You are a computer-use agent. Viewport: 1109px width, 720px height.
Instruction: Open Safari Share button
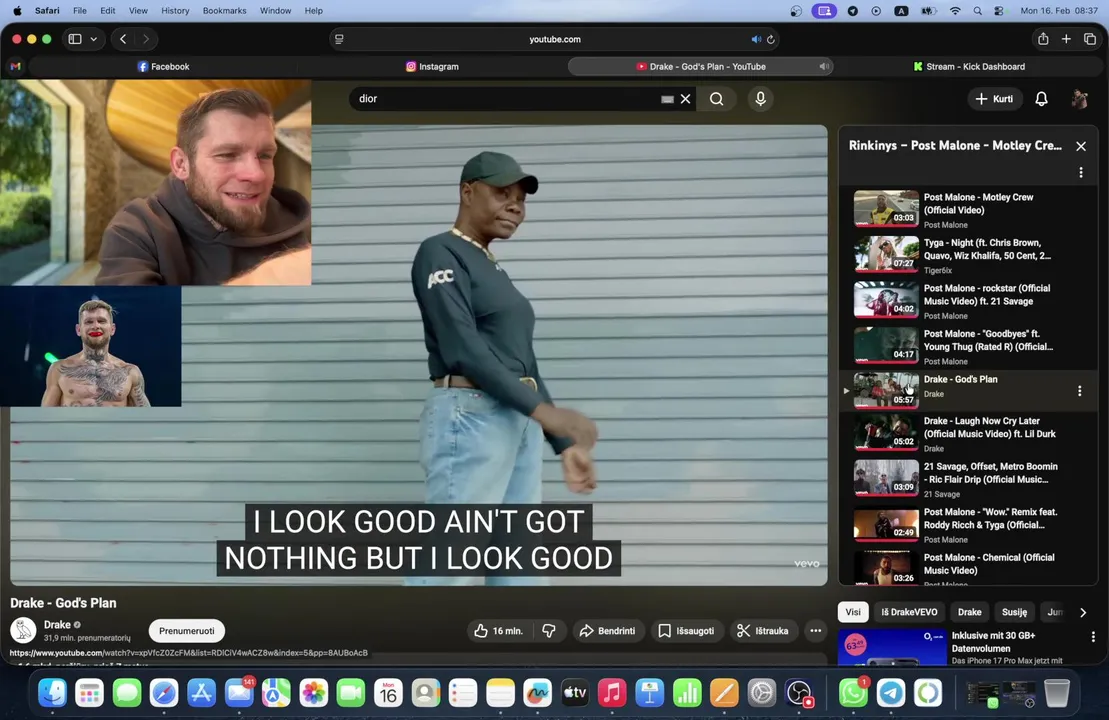point(1043,40)
